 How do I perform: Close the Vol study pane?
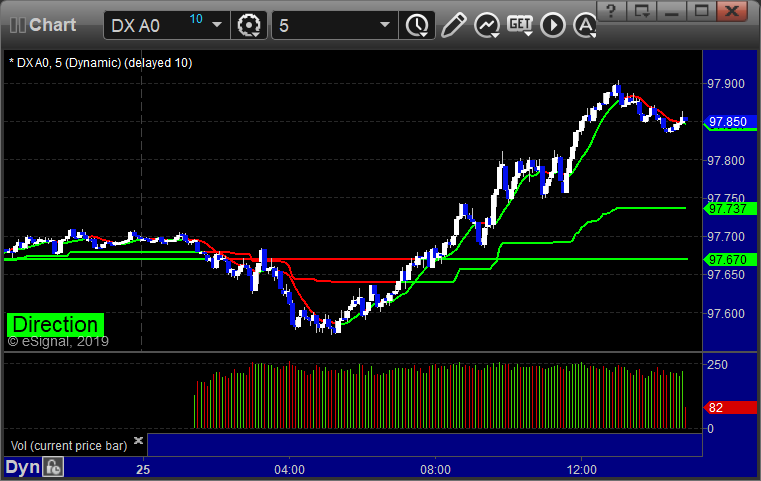point(138,440)
